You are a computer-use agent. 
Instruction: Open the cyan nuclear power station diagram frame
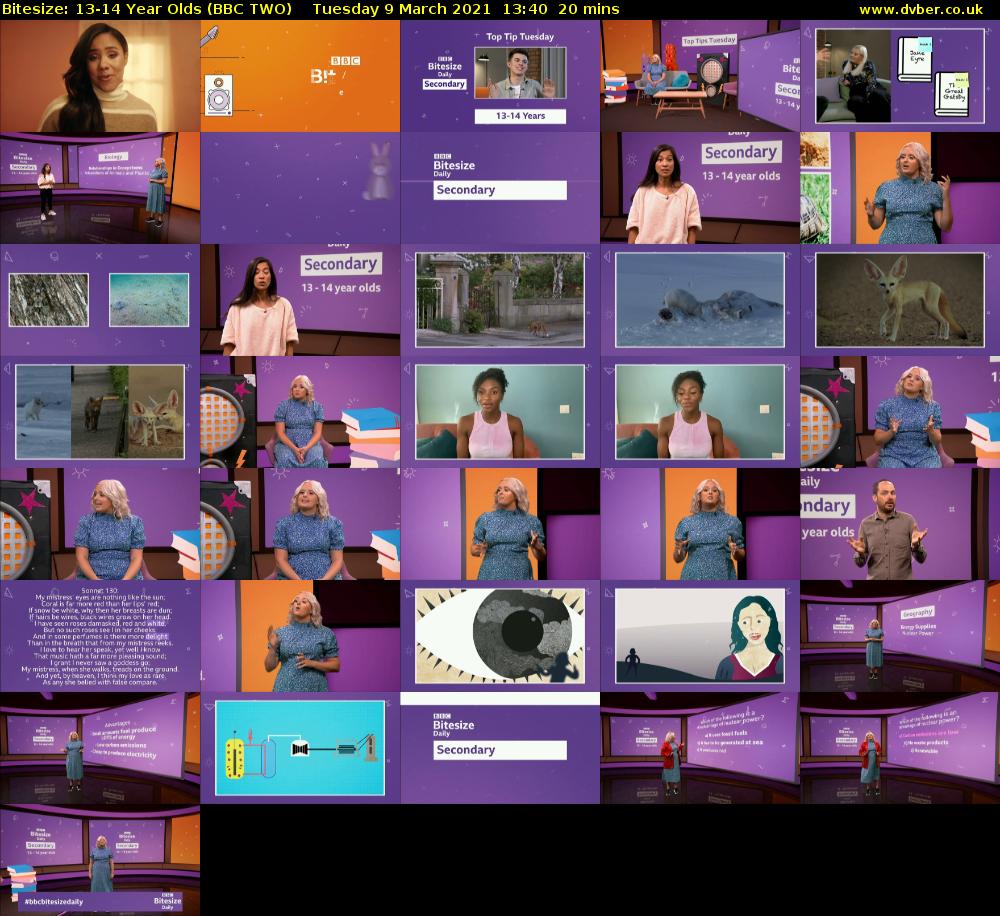click(x=300, y=748)
